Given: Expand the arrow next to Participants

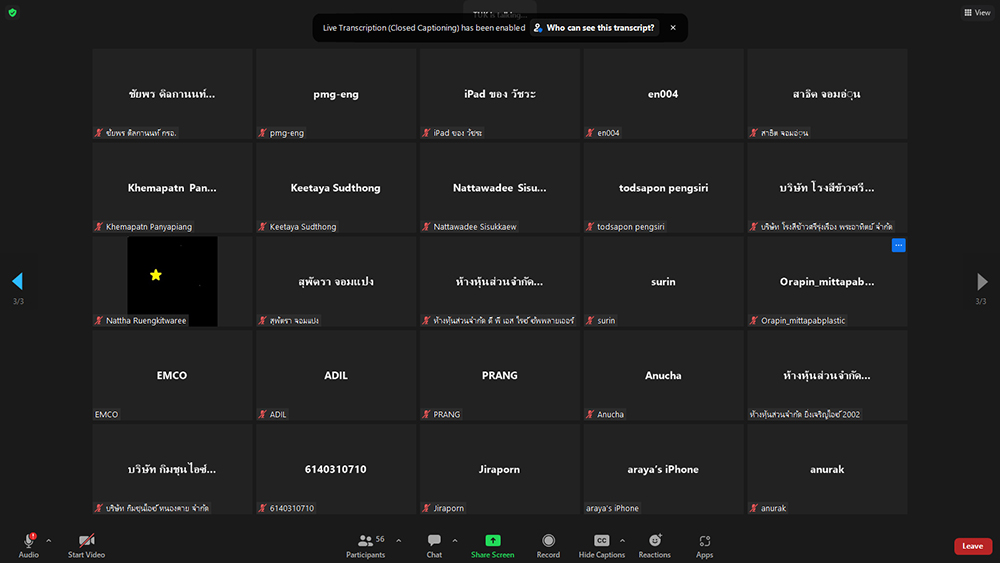Looking at the screenshot, I should [398, 540].
